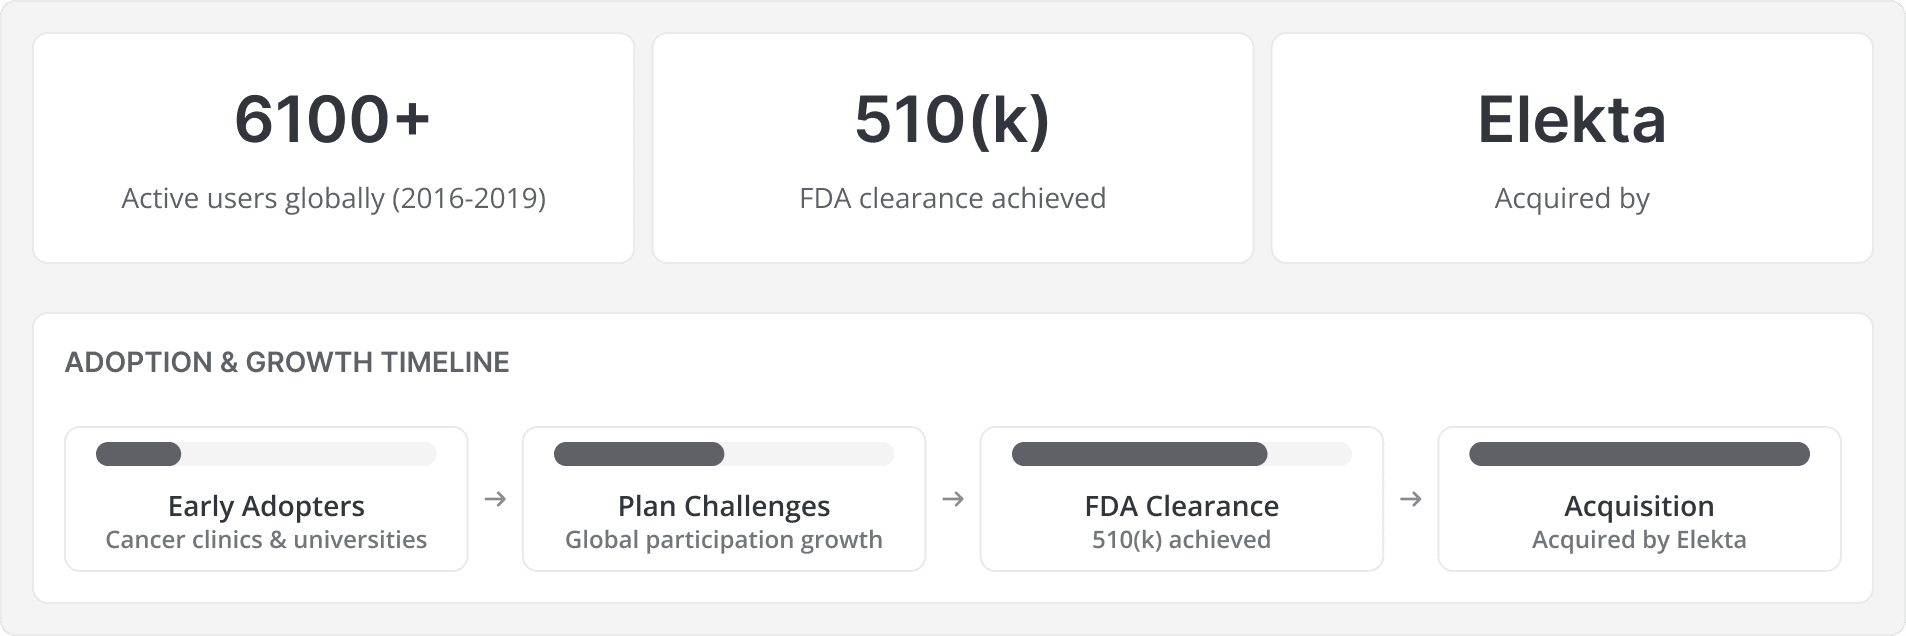
Task: Click the 'FDA clearance achieved' caption
Action: 952,199
